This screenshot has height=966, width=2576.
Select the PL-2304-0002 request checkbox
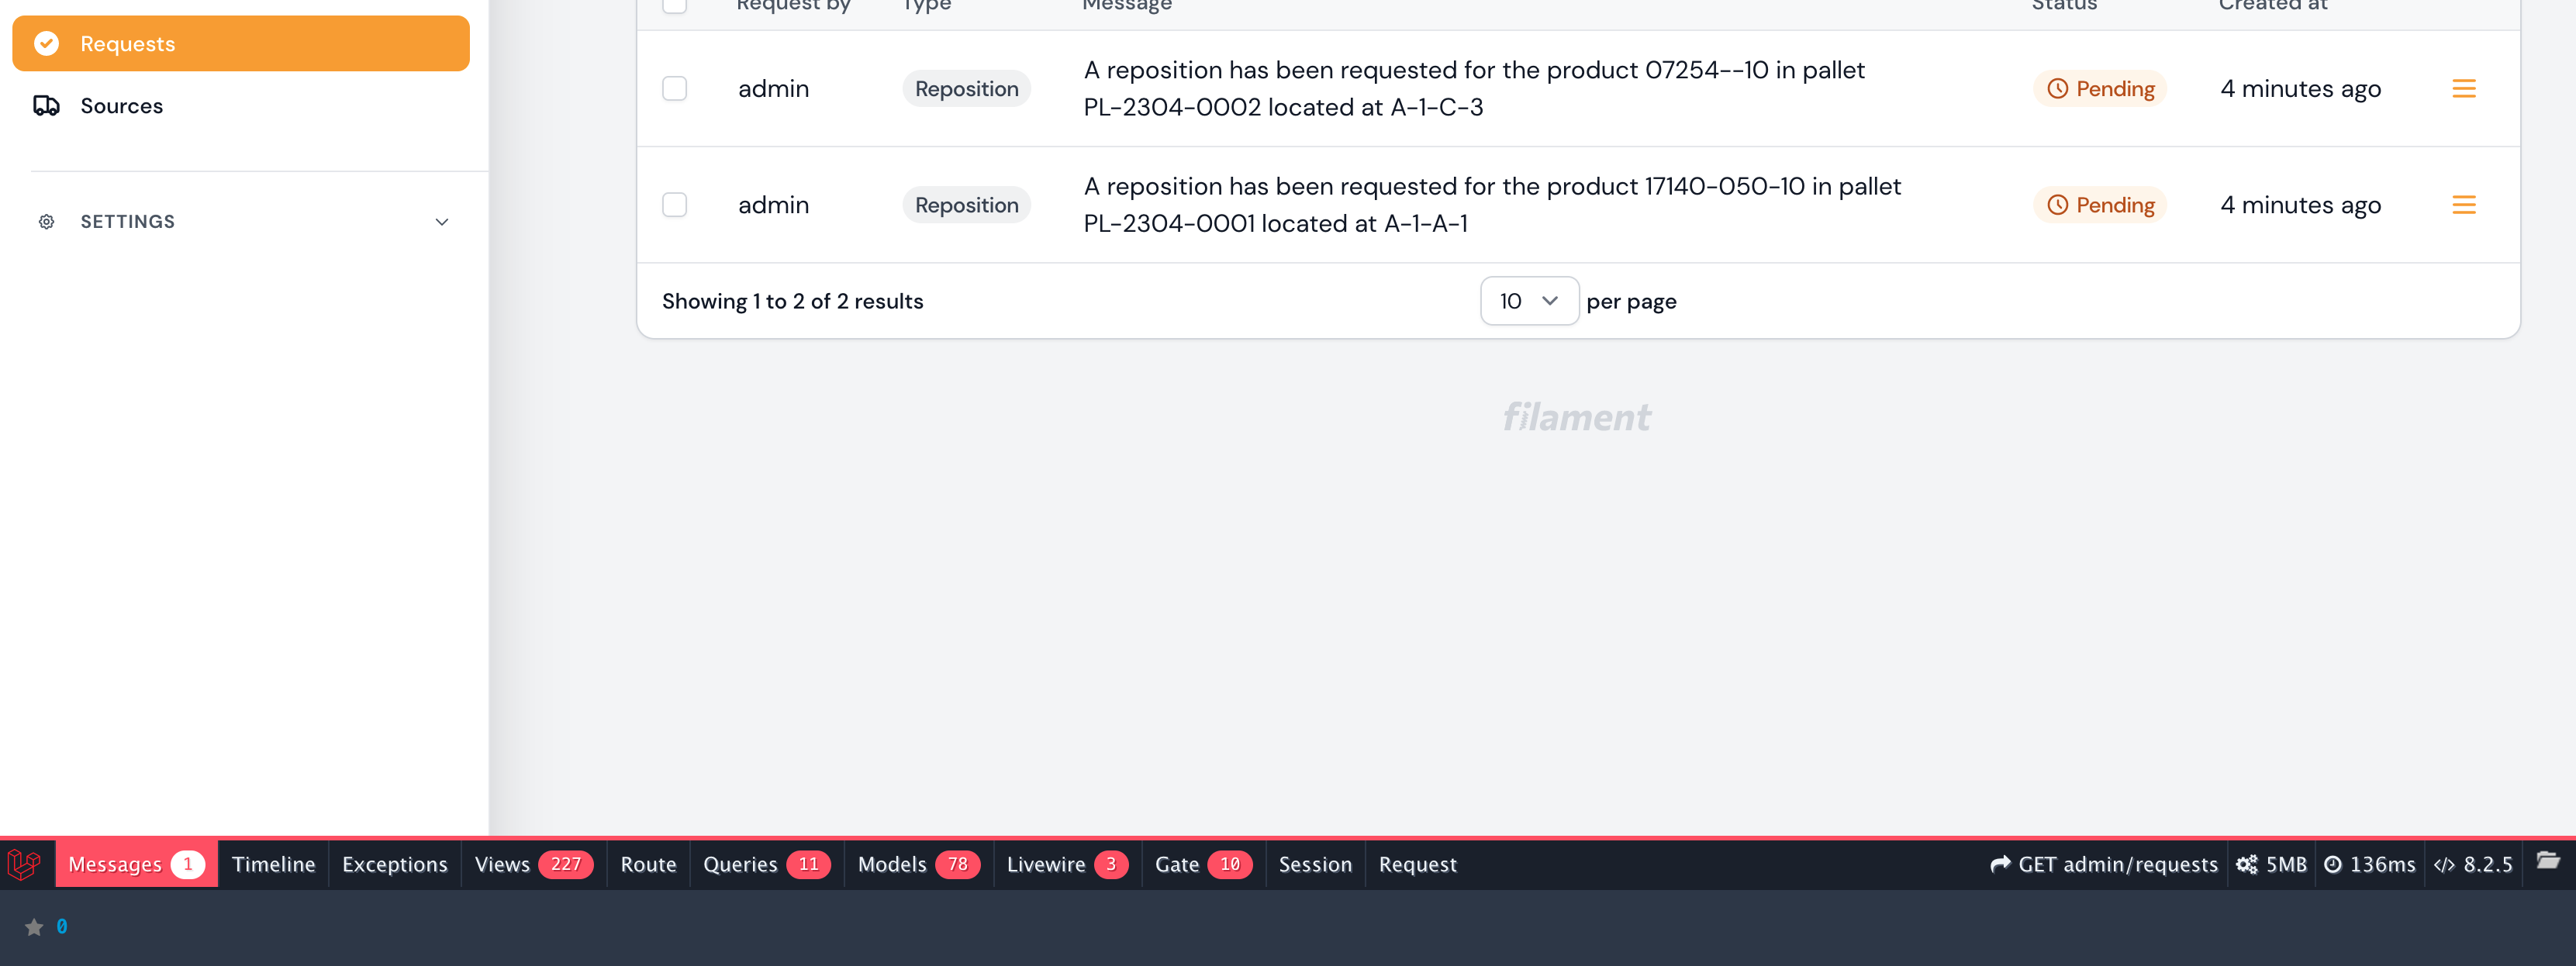pos(675,89)
